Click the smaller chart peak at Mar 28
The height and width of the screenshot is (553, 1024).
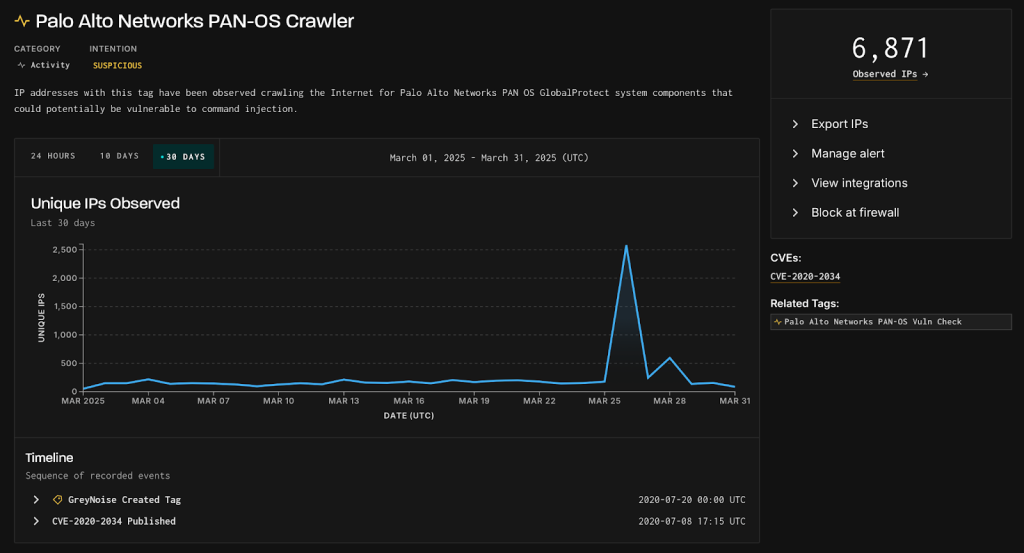pyautogui.click(x=669, y=358)
